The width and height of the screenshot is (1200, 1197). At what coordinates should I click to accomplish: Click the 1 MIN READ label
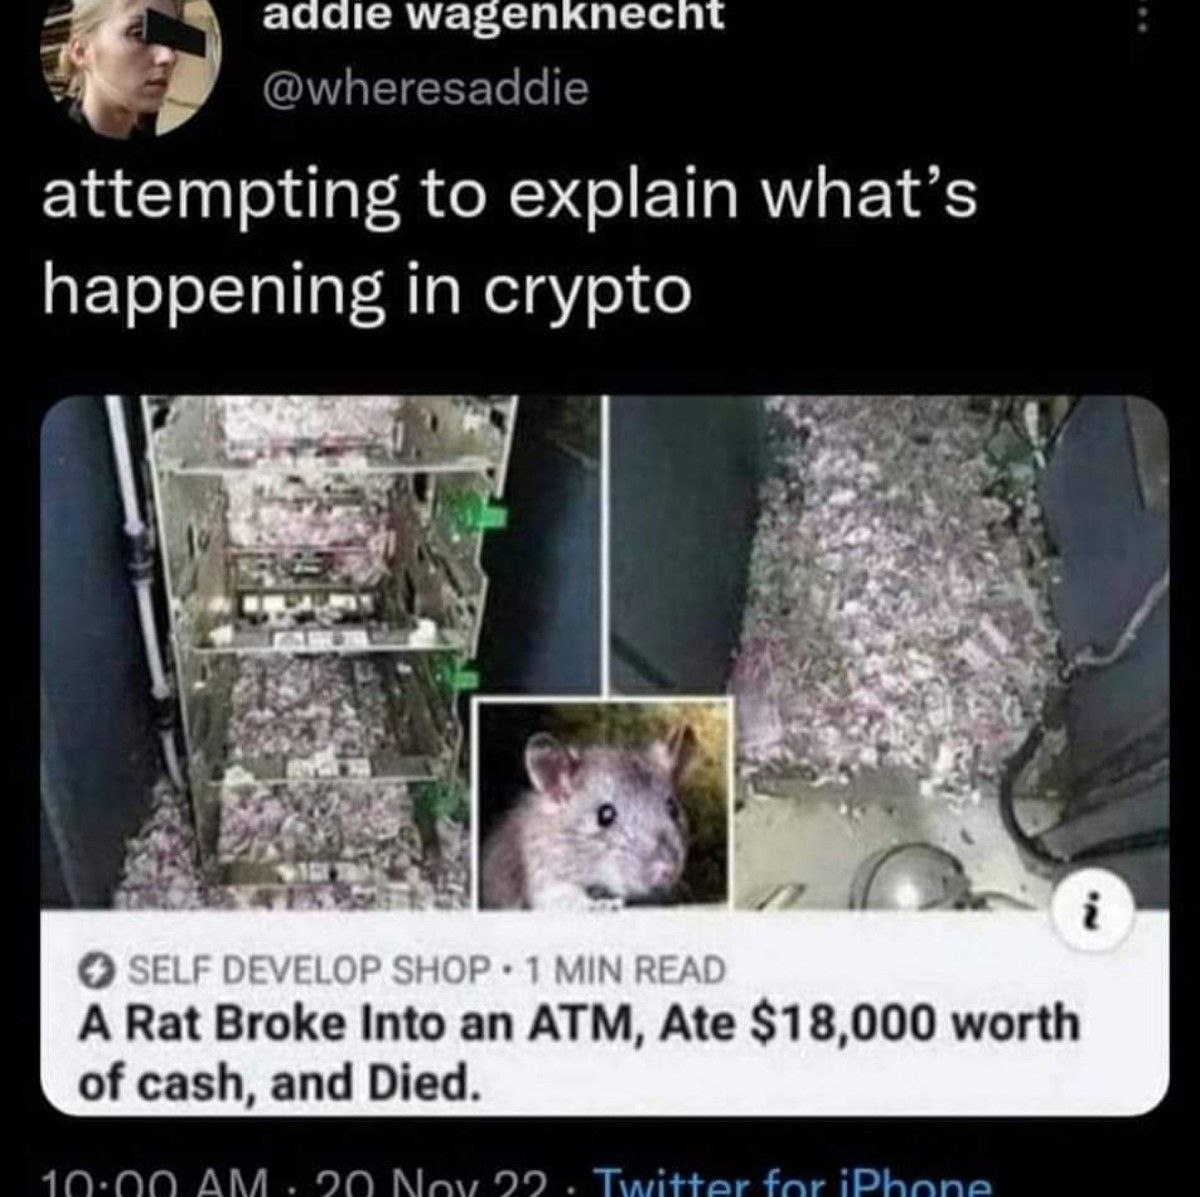click(625, 969)
